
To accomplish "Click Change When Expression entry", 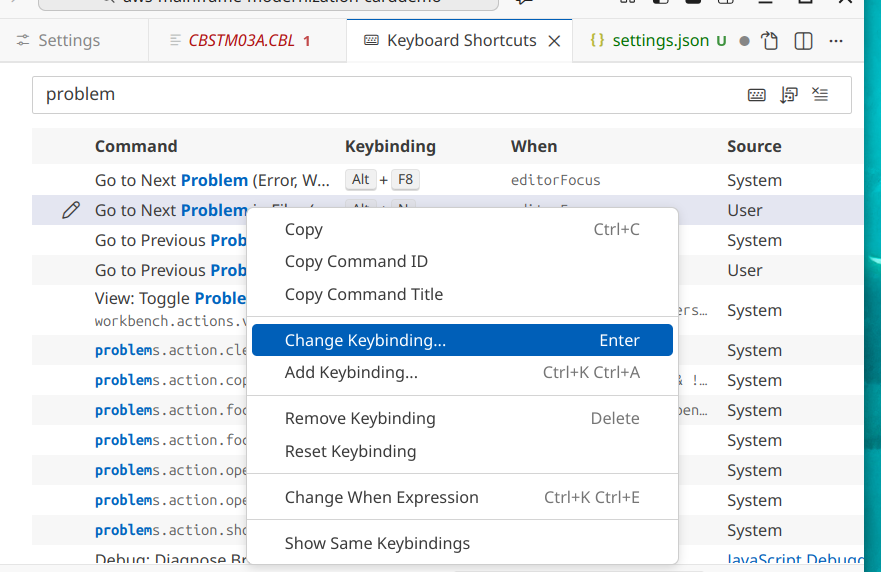I will pyautogui.click(x=381, y=497).
